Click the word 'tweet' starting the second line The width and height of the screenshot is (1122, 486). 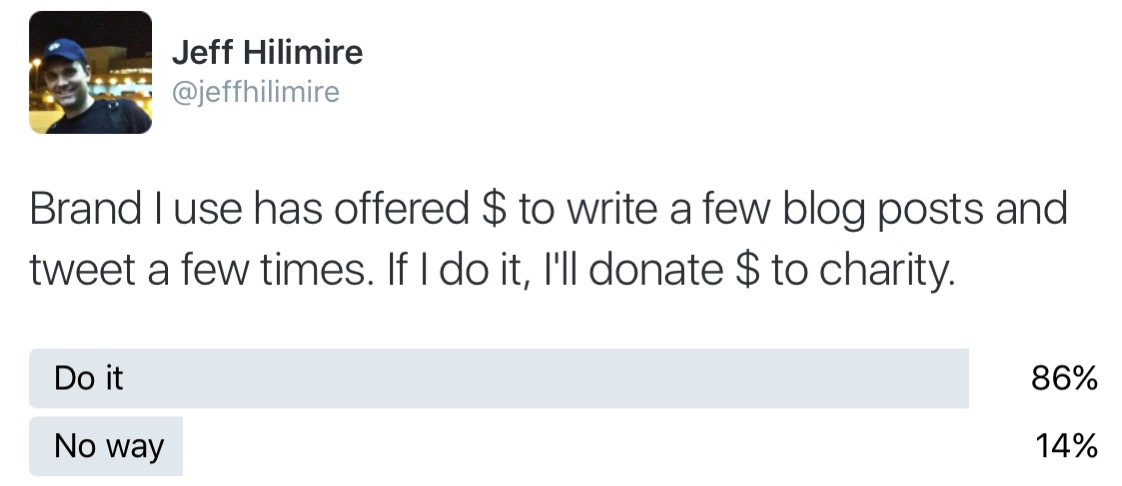tap(83, 272)
